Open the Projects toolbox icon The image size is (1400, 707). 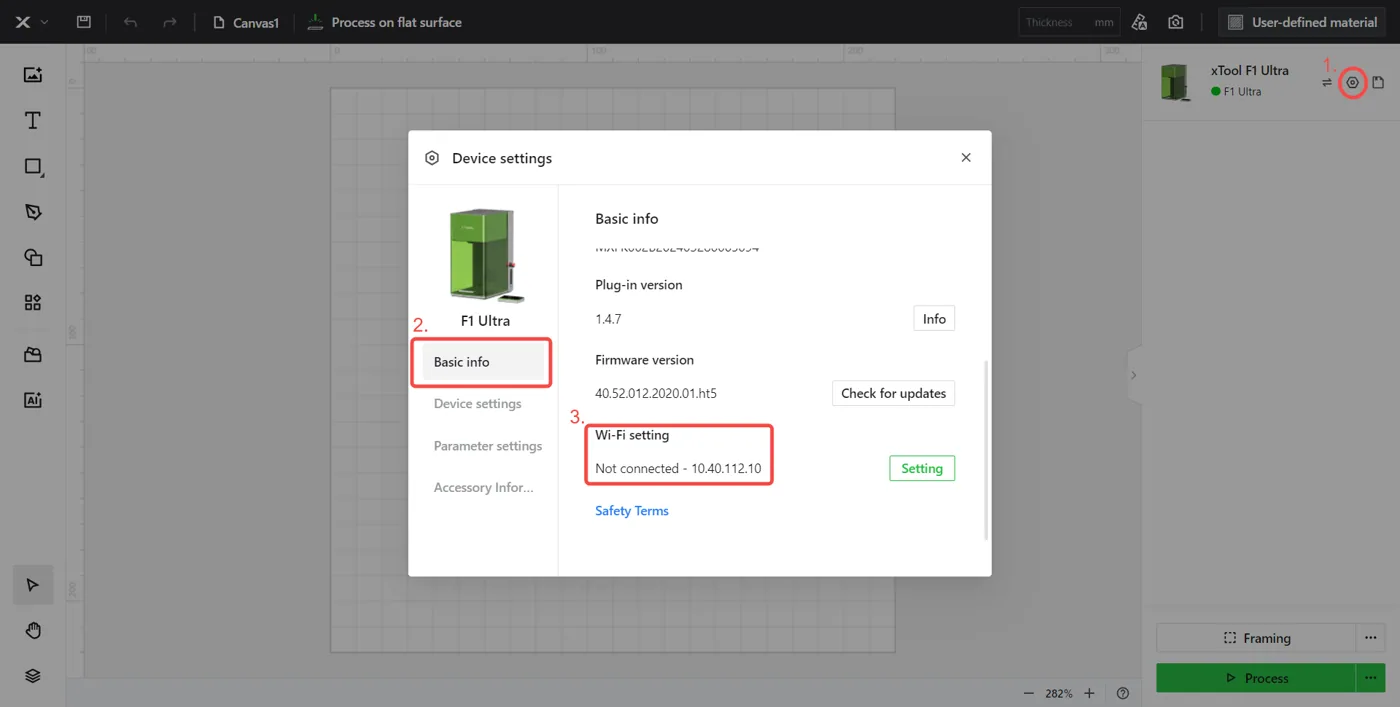(x=33, y=354)
